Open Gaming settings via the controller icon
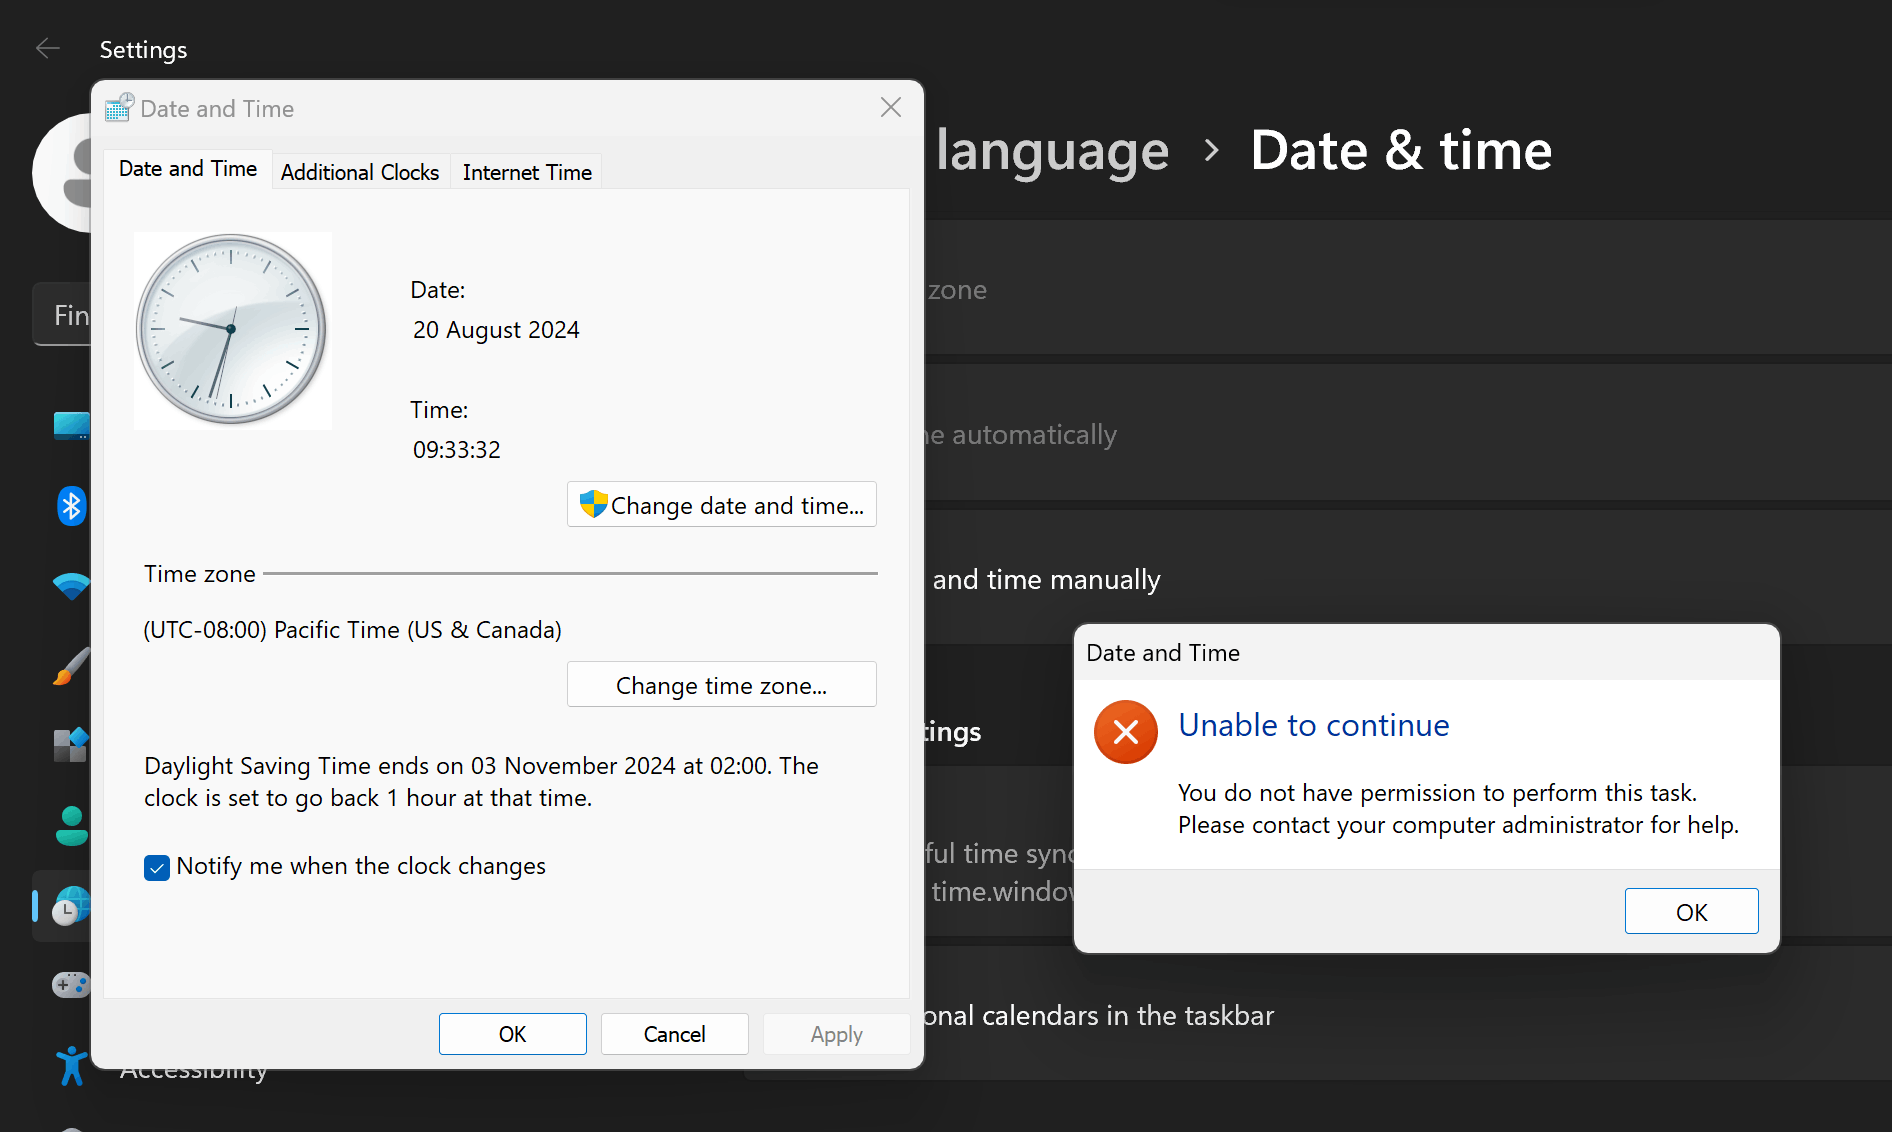 click(x=71, y=984)
